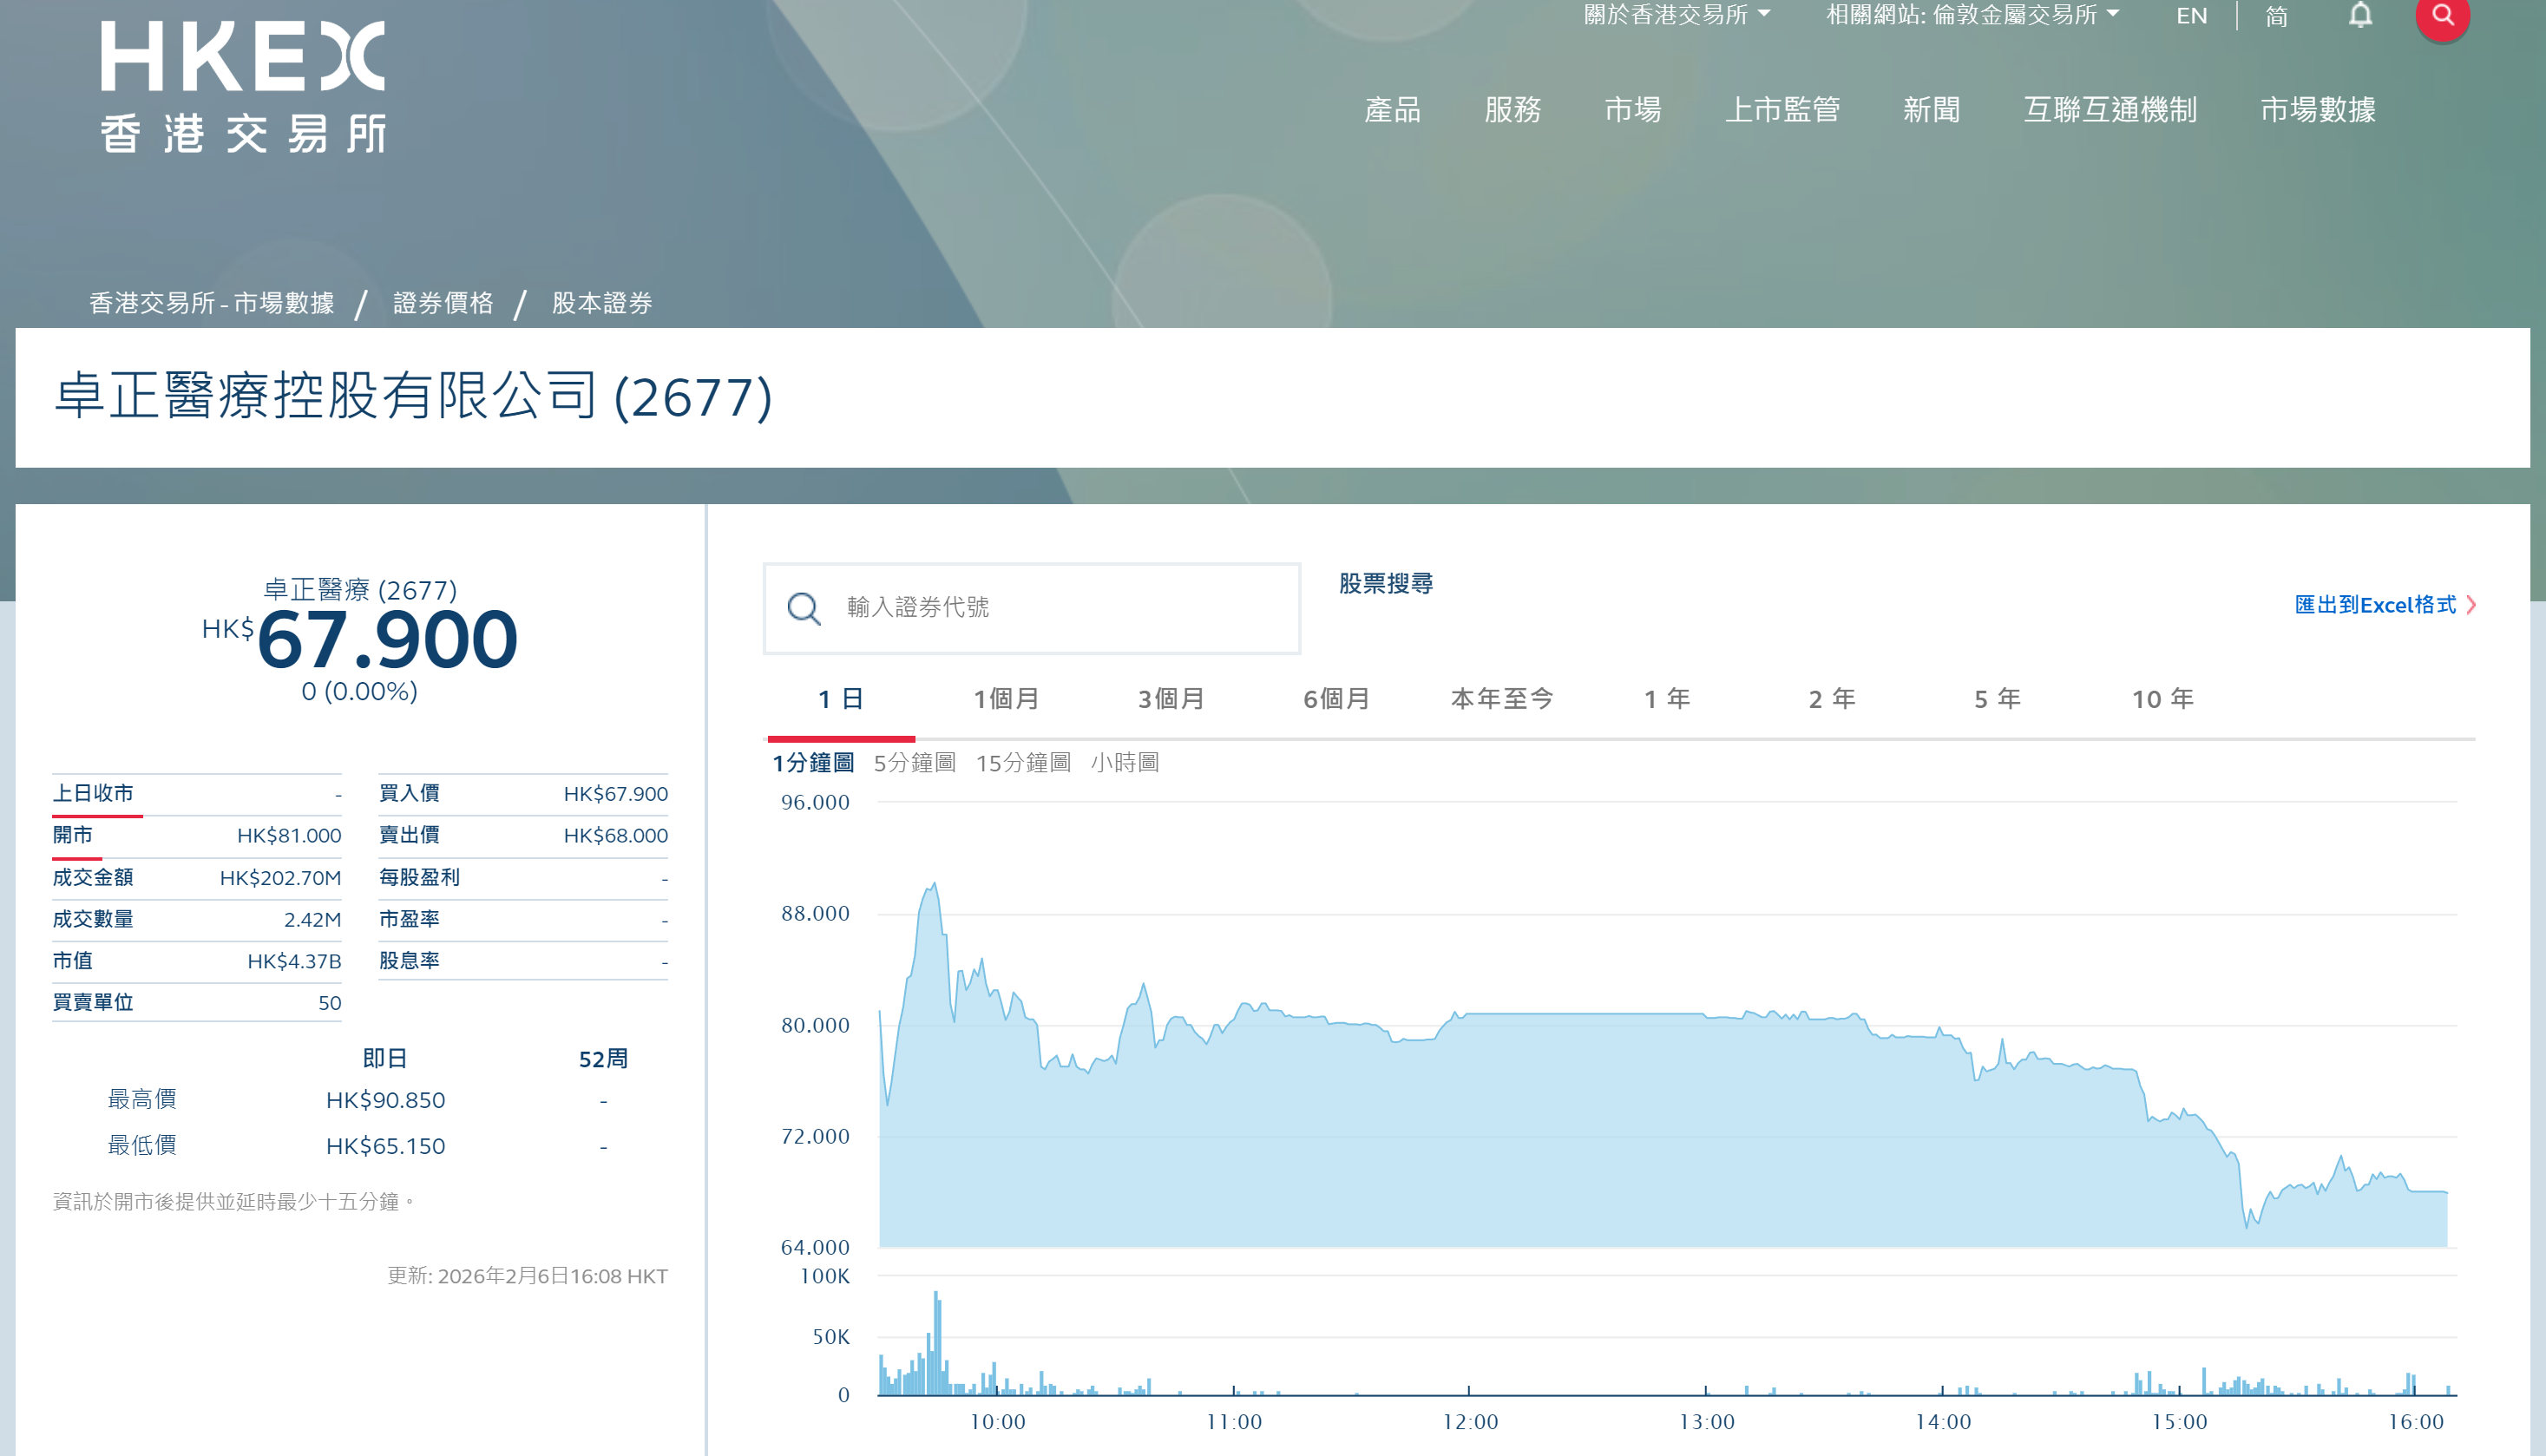Click the 市盈率 label
The image size is (2546, 1456).
409,919
